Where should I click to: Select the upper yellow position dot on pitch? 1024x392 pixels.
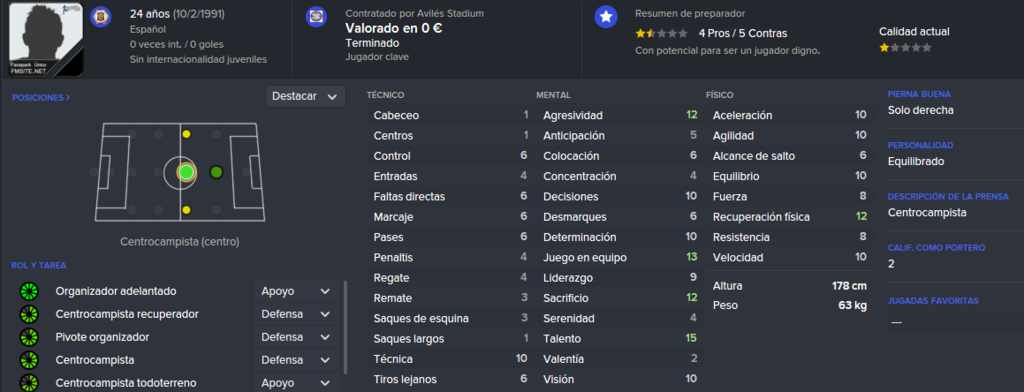click(x=187, y=134)
